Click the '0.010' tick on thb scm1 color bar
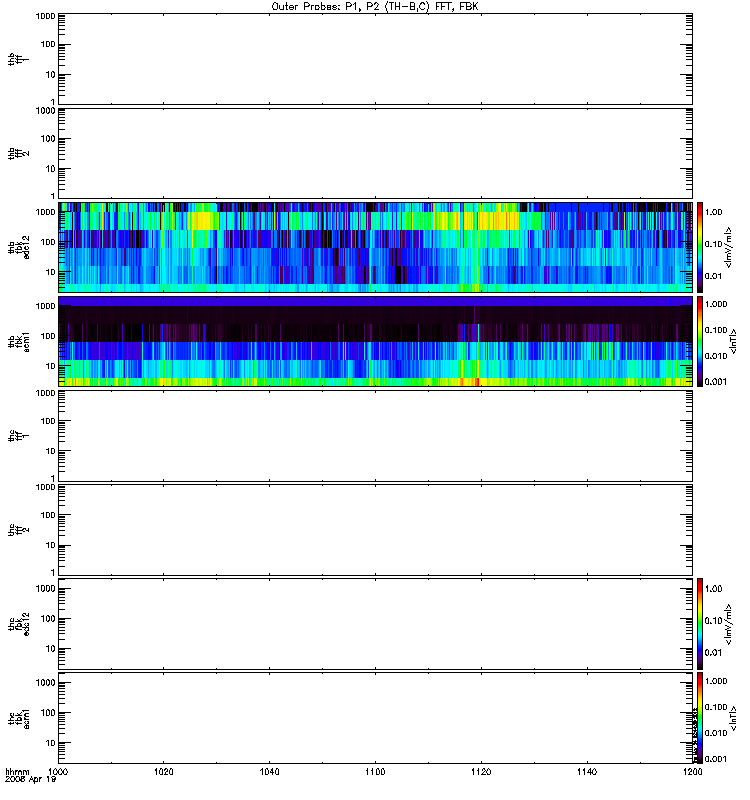 point(716,356)
